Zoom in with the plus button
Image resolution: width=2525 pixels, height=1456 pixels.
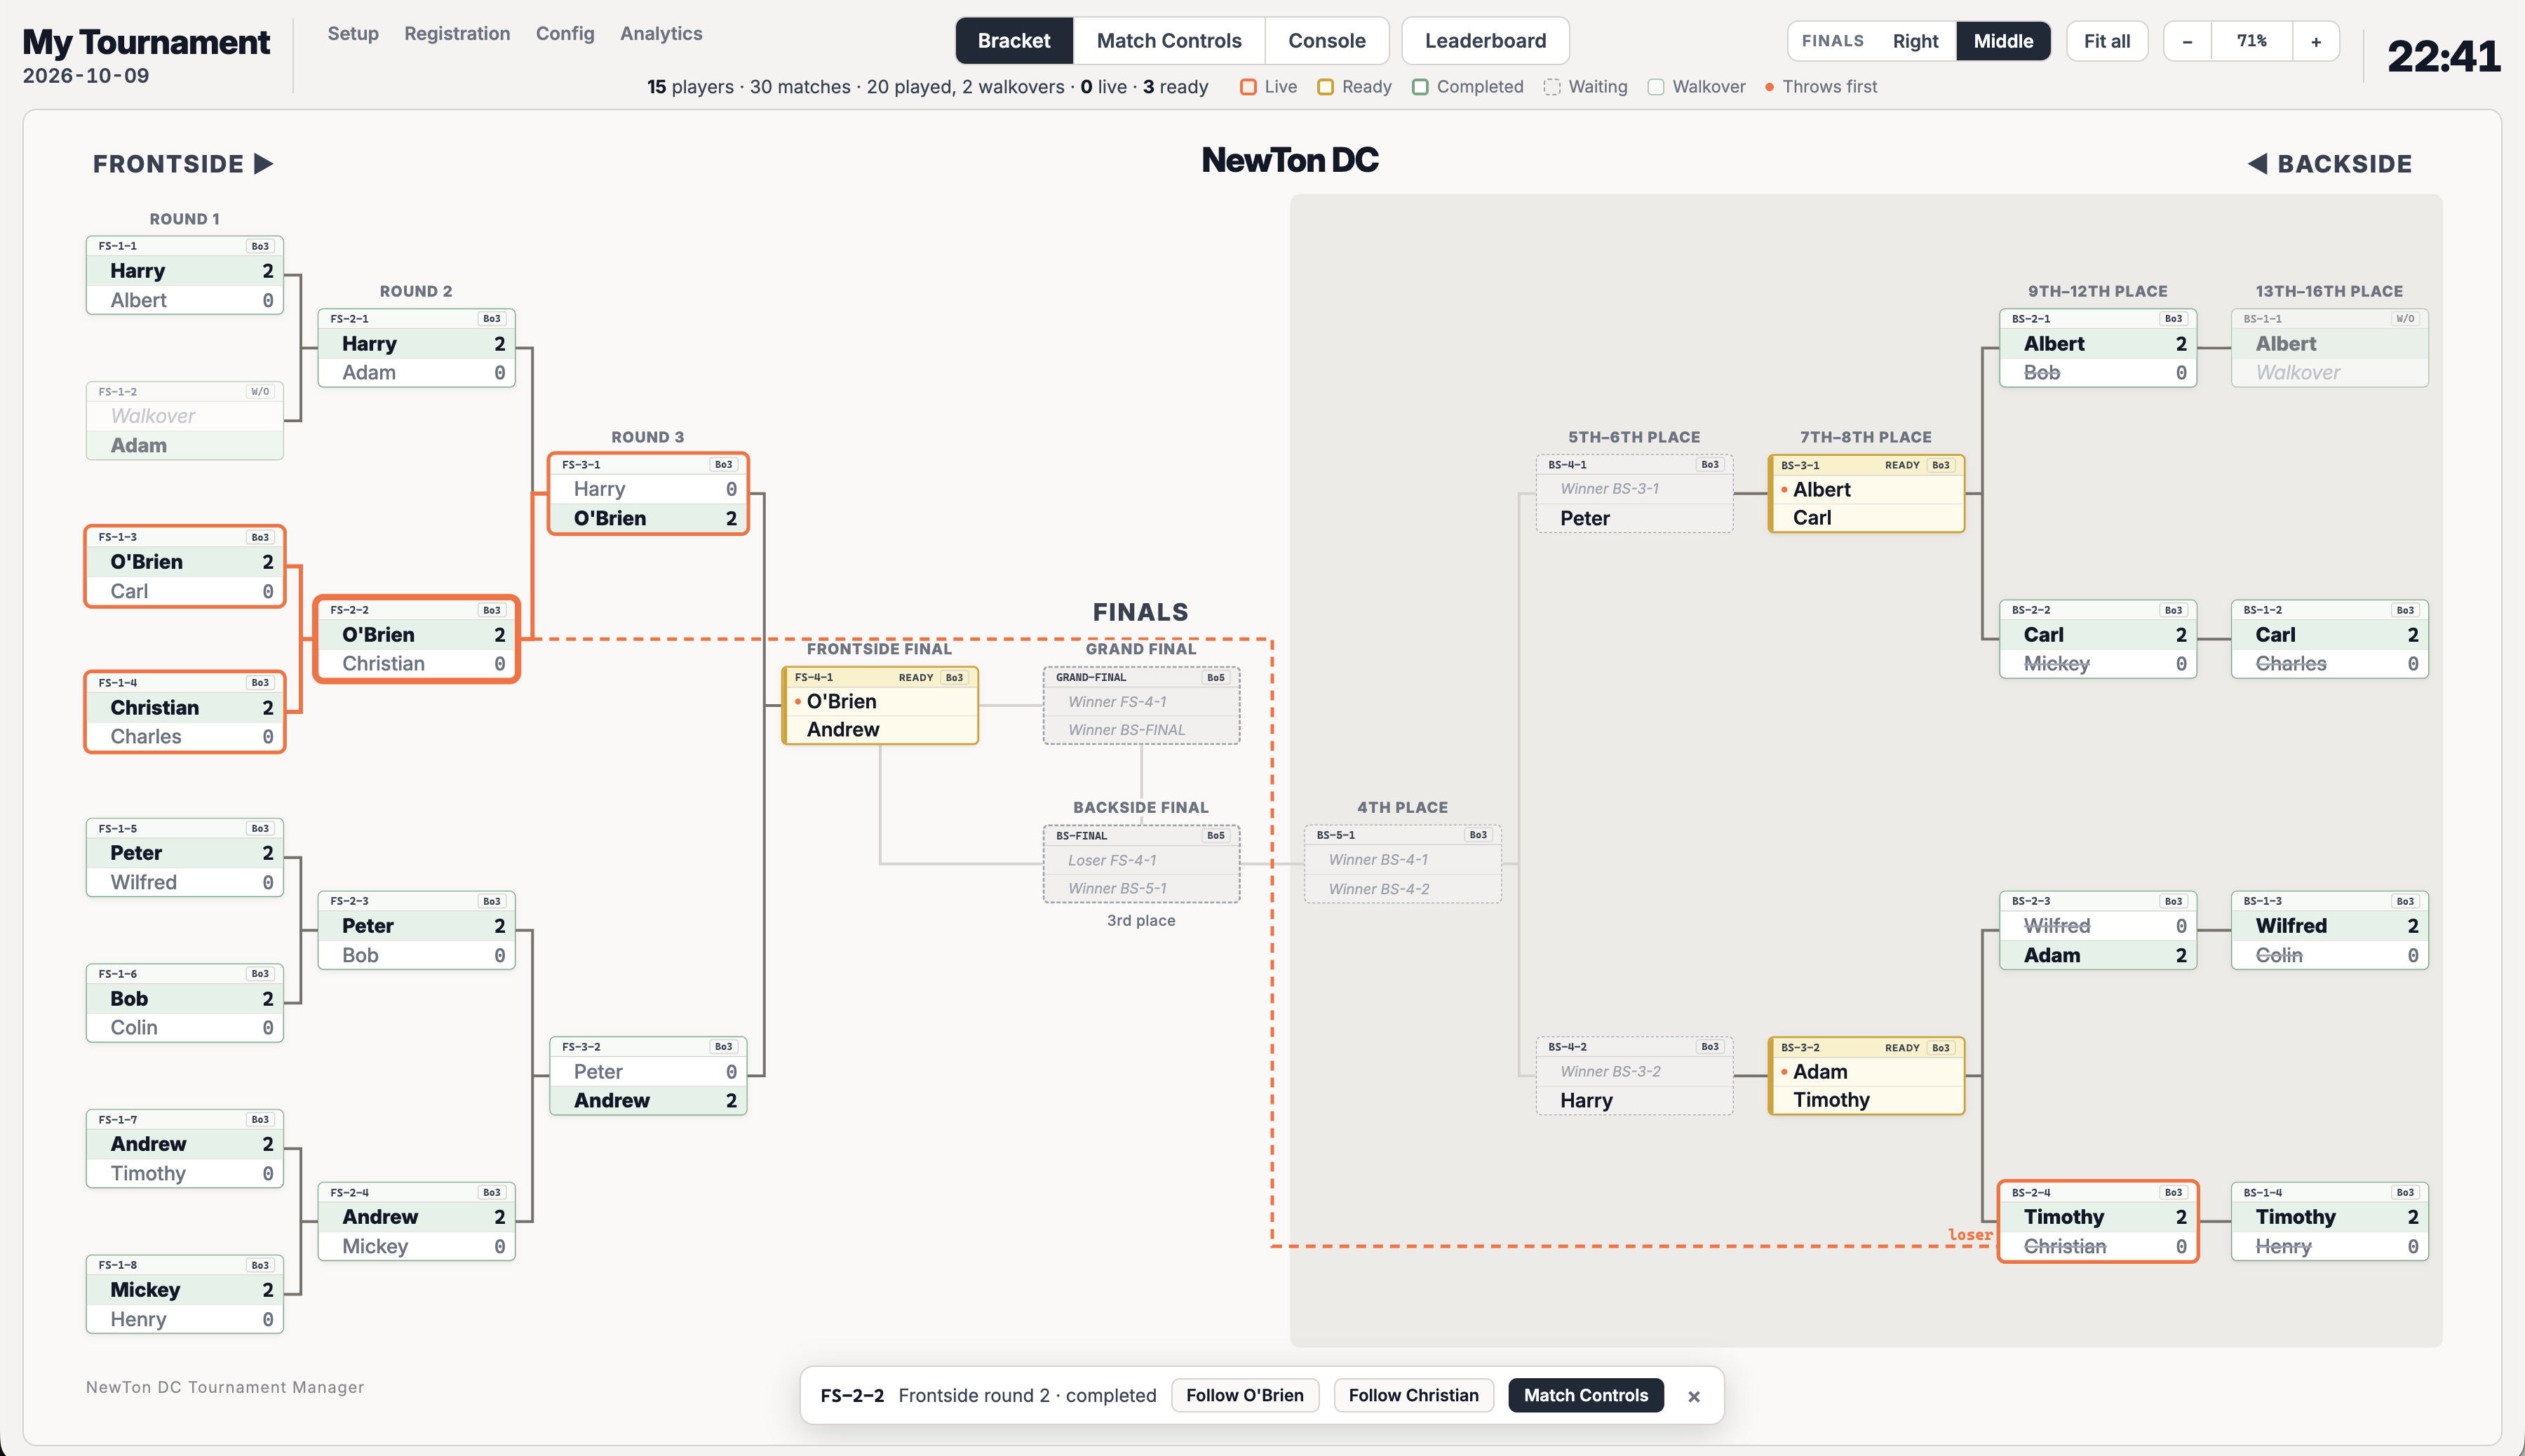coord(2315,41)
